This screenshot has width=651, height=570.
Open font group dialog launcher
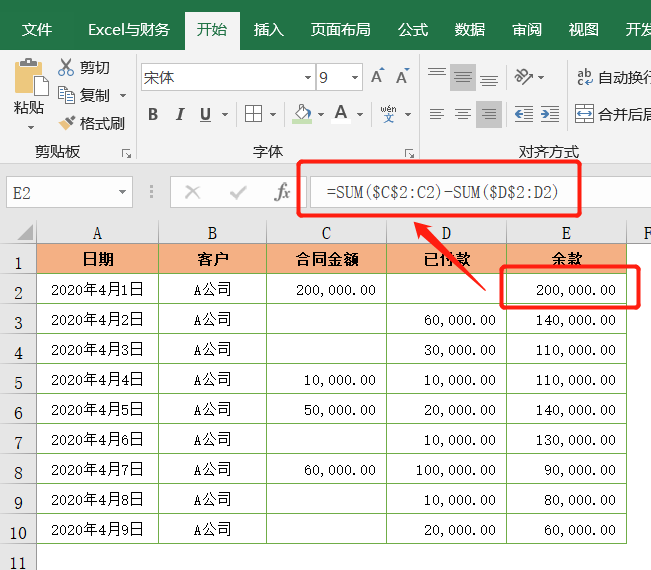point(409,154)
